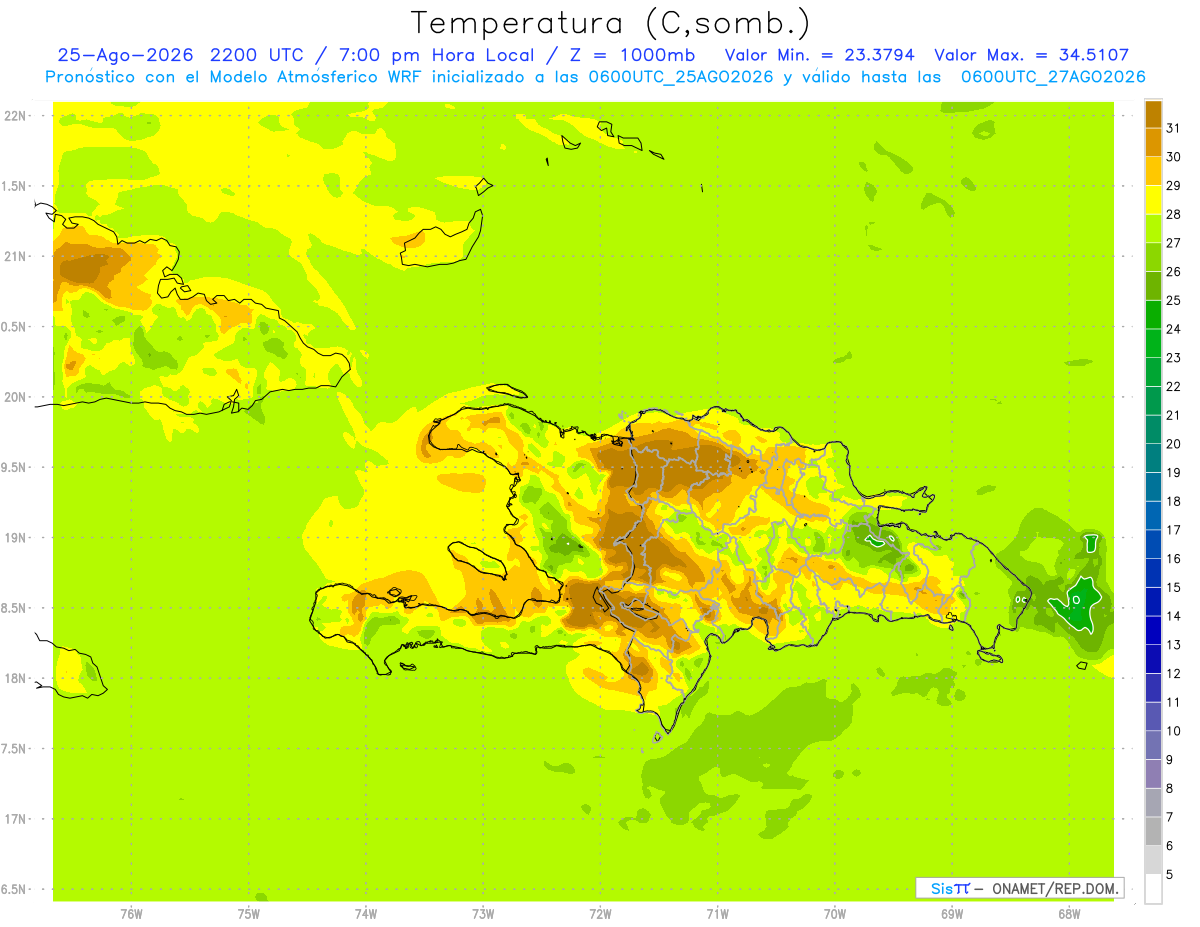Click the lime legend swatch between 27 and 28
The height and width of the screenshot is (927, 1200).
[x=1153, y=228]
